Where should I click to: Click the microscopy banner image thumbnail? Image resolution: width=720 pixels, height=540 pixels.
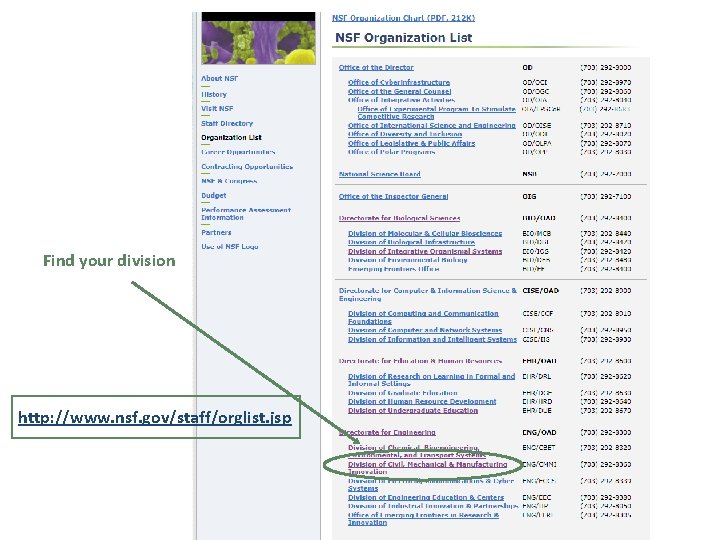[x=259, y=39]
